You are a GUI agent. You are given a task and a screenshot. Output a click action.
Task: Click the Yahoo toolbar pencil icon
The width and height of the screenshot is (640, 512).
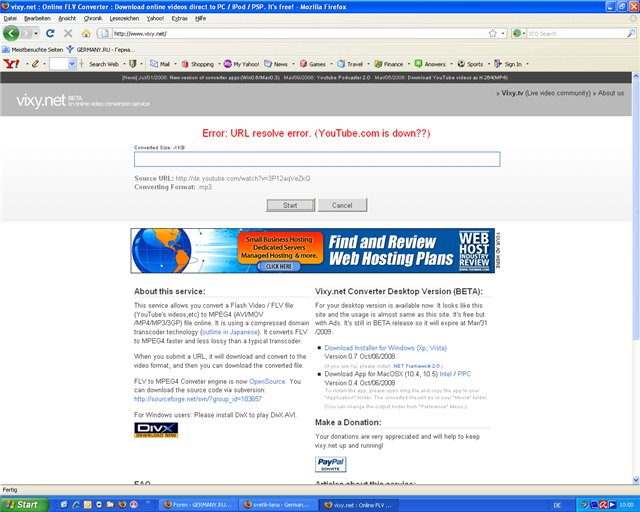click(x=35, y=64)
